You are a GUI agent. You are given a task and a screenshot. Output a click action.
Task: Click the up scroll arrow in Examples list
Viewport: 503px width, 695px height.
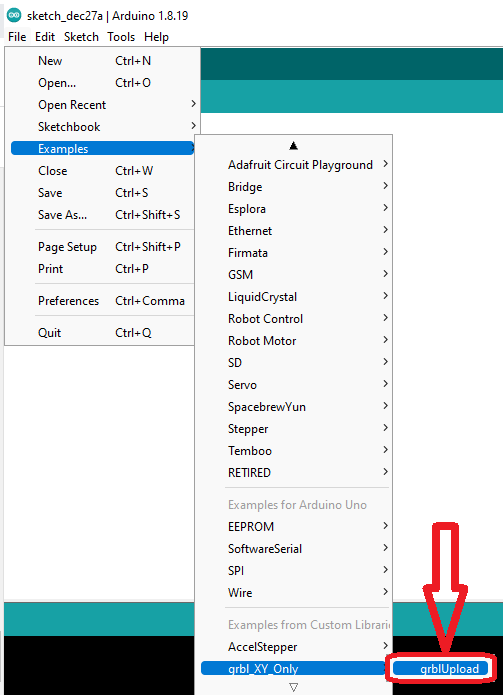coord(293,145)
